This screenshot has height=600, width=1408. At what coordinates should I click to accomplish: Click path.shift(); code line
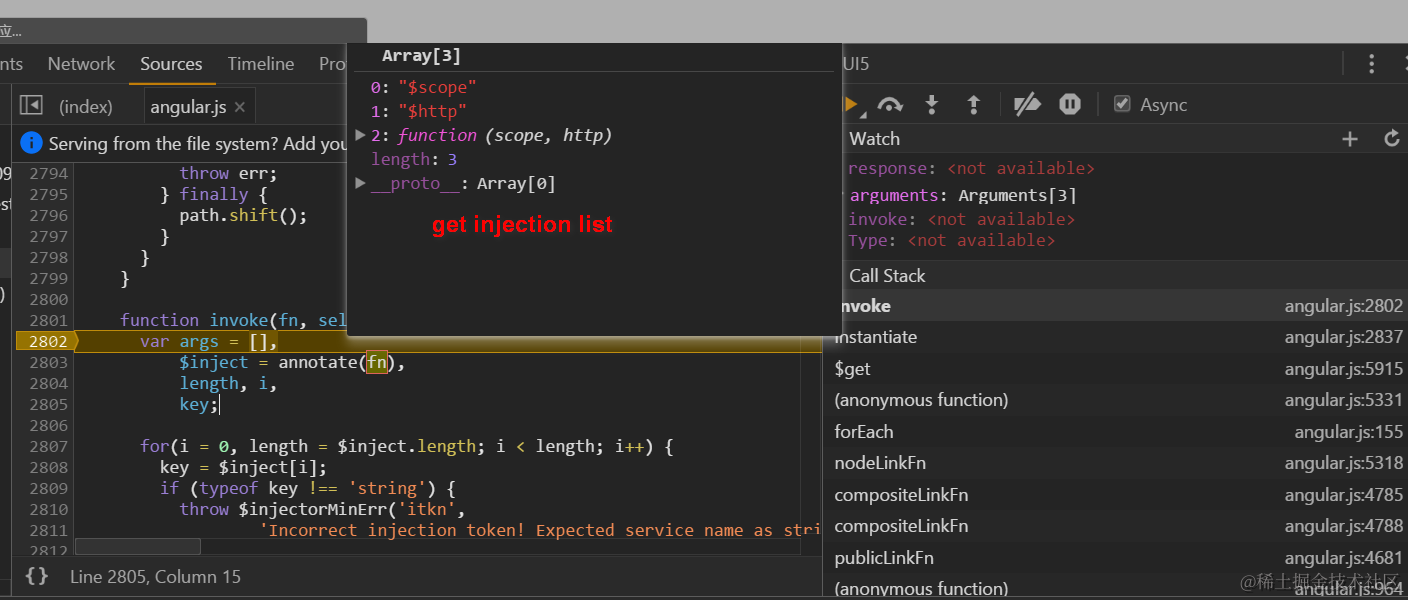pyautogui.click(x=243, y=215)
